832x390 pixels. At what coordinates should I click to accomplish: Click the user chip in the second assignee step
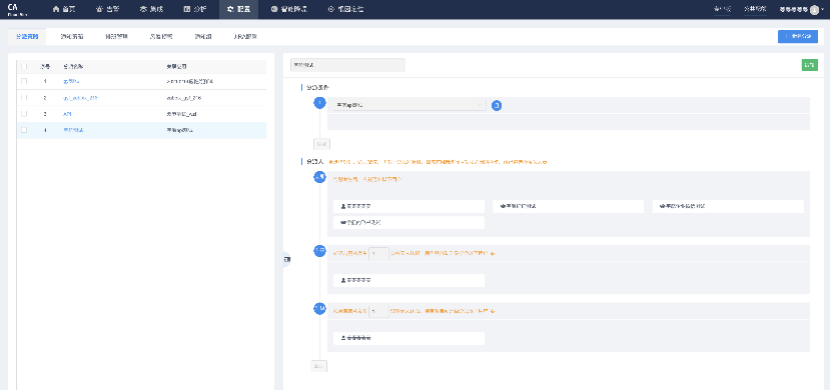pos(409,280)
